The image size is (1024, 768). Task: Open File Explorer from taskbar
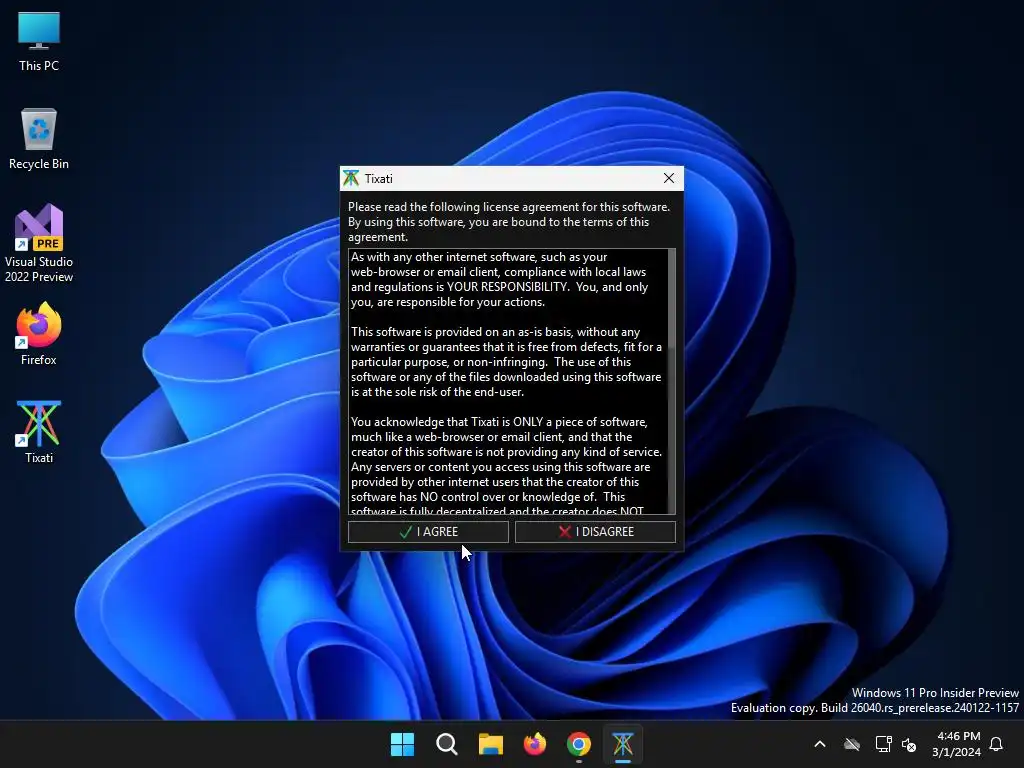[x=490, y=744]
